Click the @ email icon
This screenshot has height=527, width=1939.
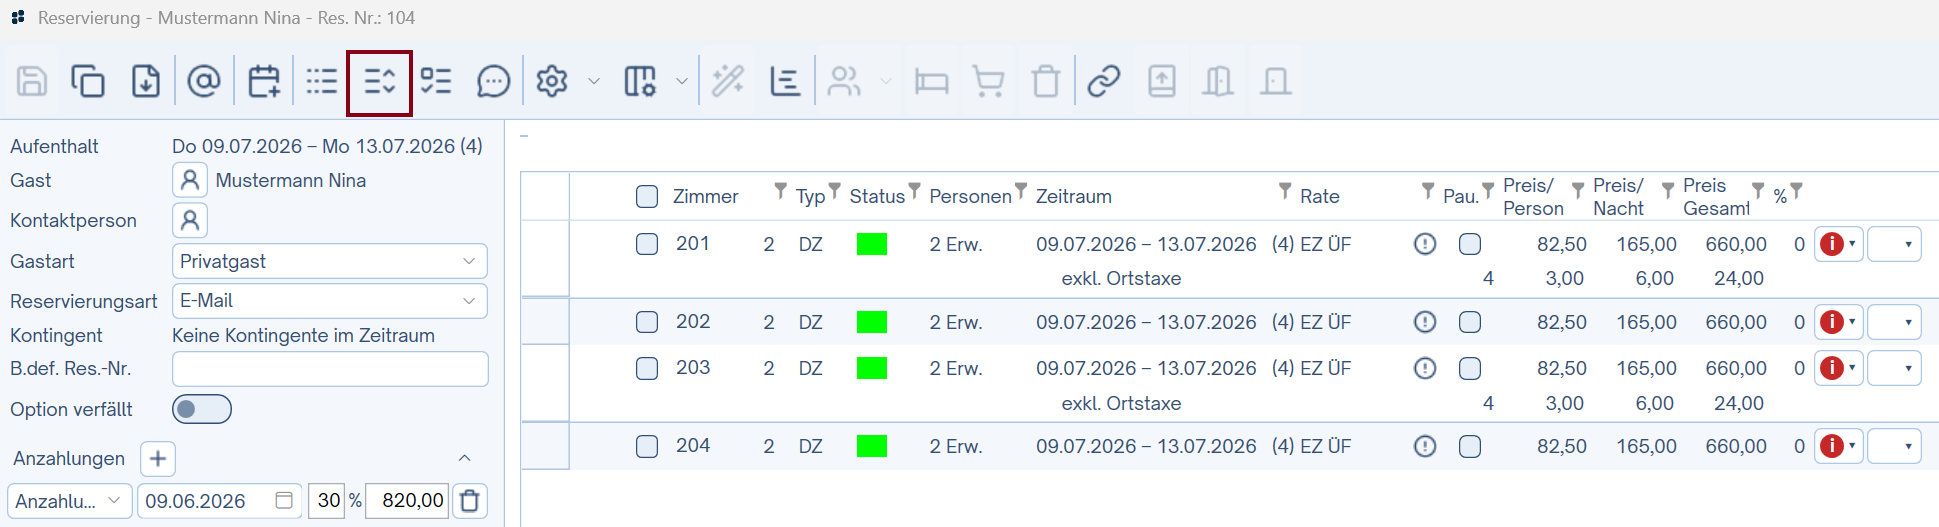(x=204, y=81)
